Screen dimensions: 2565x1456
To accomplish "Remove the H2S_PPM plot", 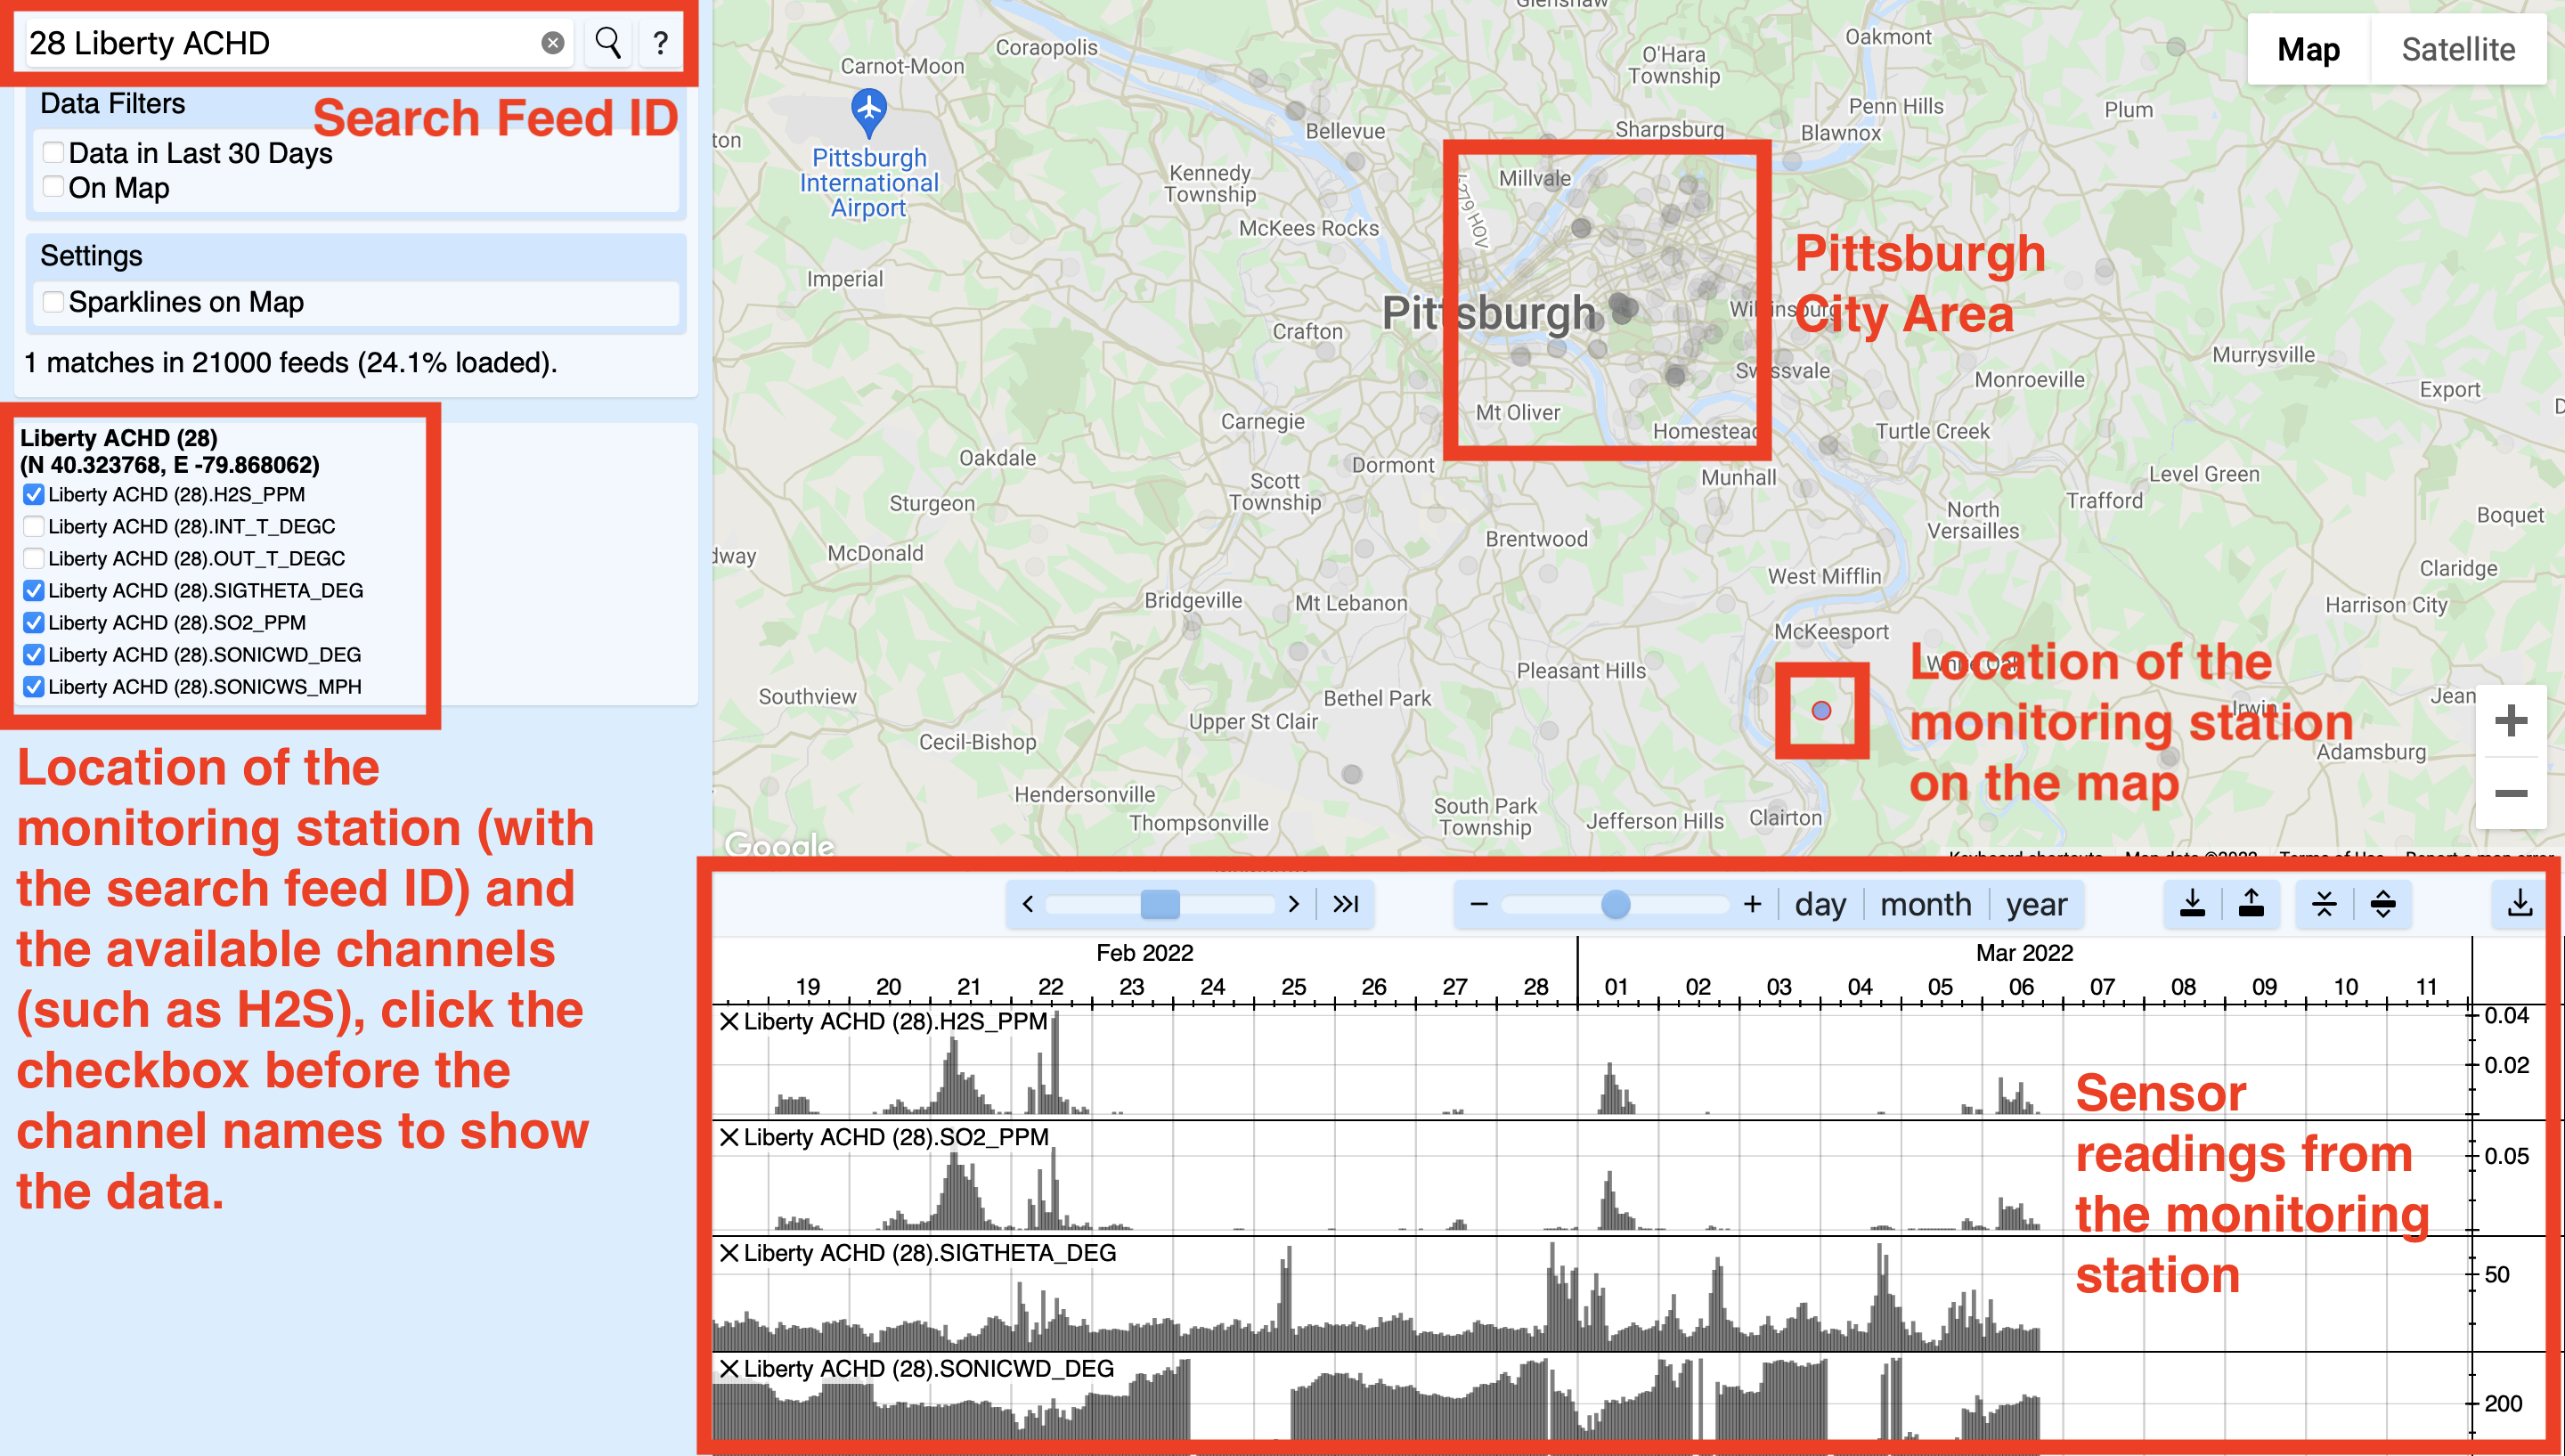I will click(729, 1021).
